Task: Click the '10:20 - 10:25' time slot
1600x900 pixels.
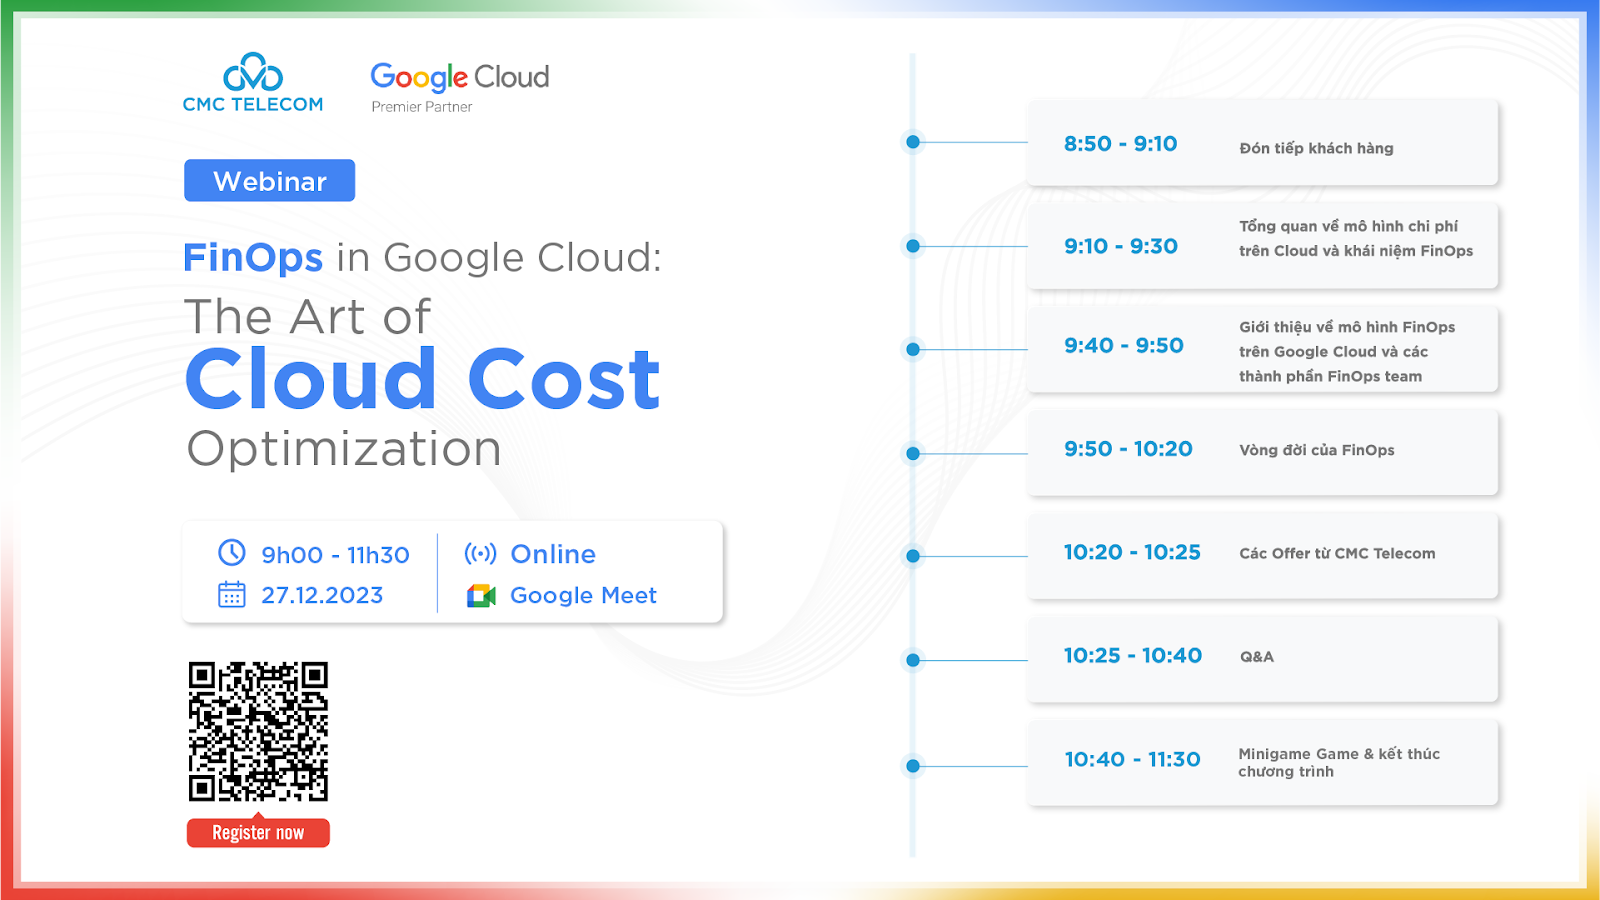Action: [1132, 552]
